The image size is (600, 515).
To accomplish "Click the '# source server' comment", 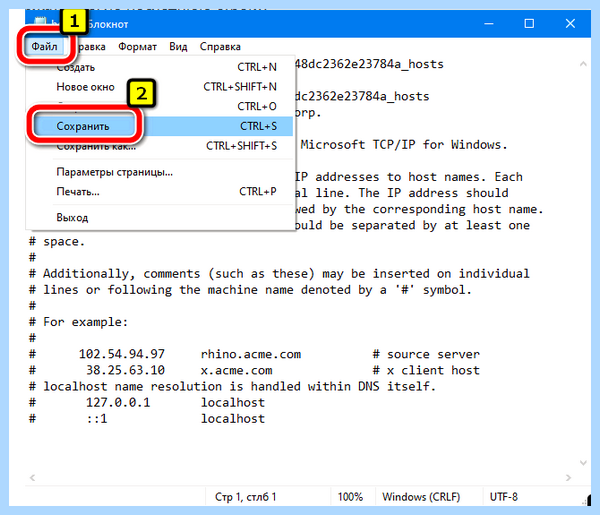I will pyautogui.click(x=426, y=354).
